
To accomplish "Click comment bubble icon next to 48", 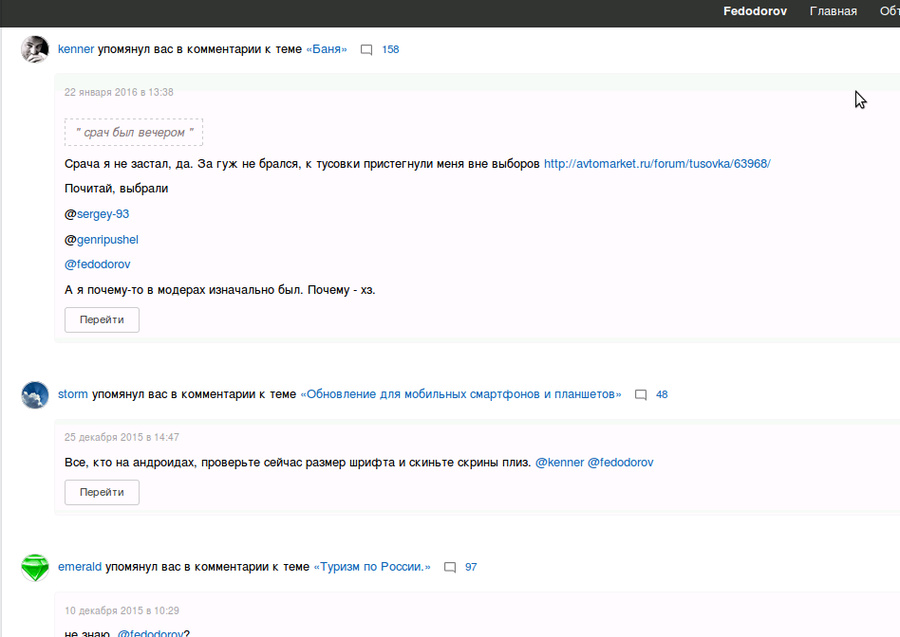I will pos(641,395).
